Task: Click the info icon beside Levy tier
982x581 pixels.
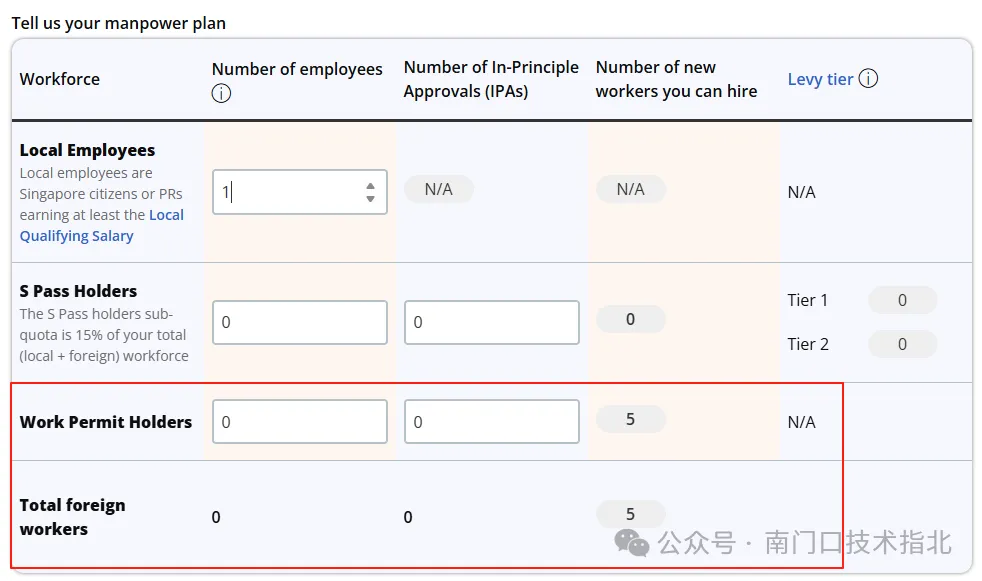Action: click(x=868, y=78)
